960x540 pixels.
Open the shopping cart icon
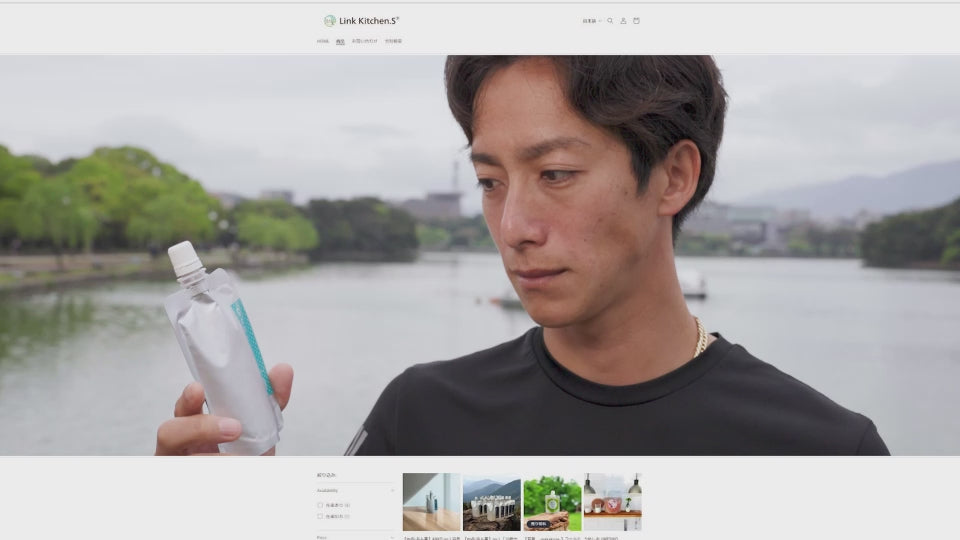click(x=636, y=21)
